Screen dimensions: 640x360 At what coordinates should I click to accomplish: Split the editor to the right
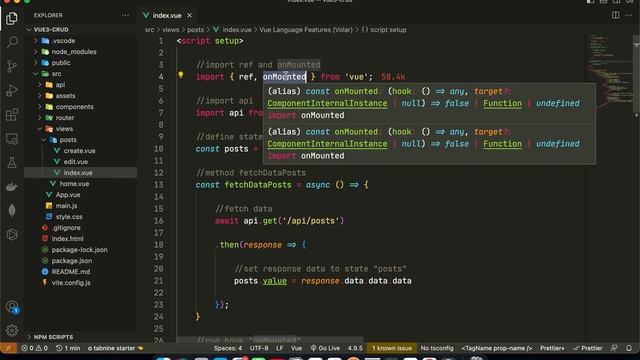point(616,15)
